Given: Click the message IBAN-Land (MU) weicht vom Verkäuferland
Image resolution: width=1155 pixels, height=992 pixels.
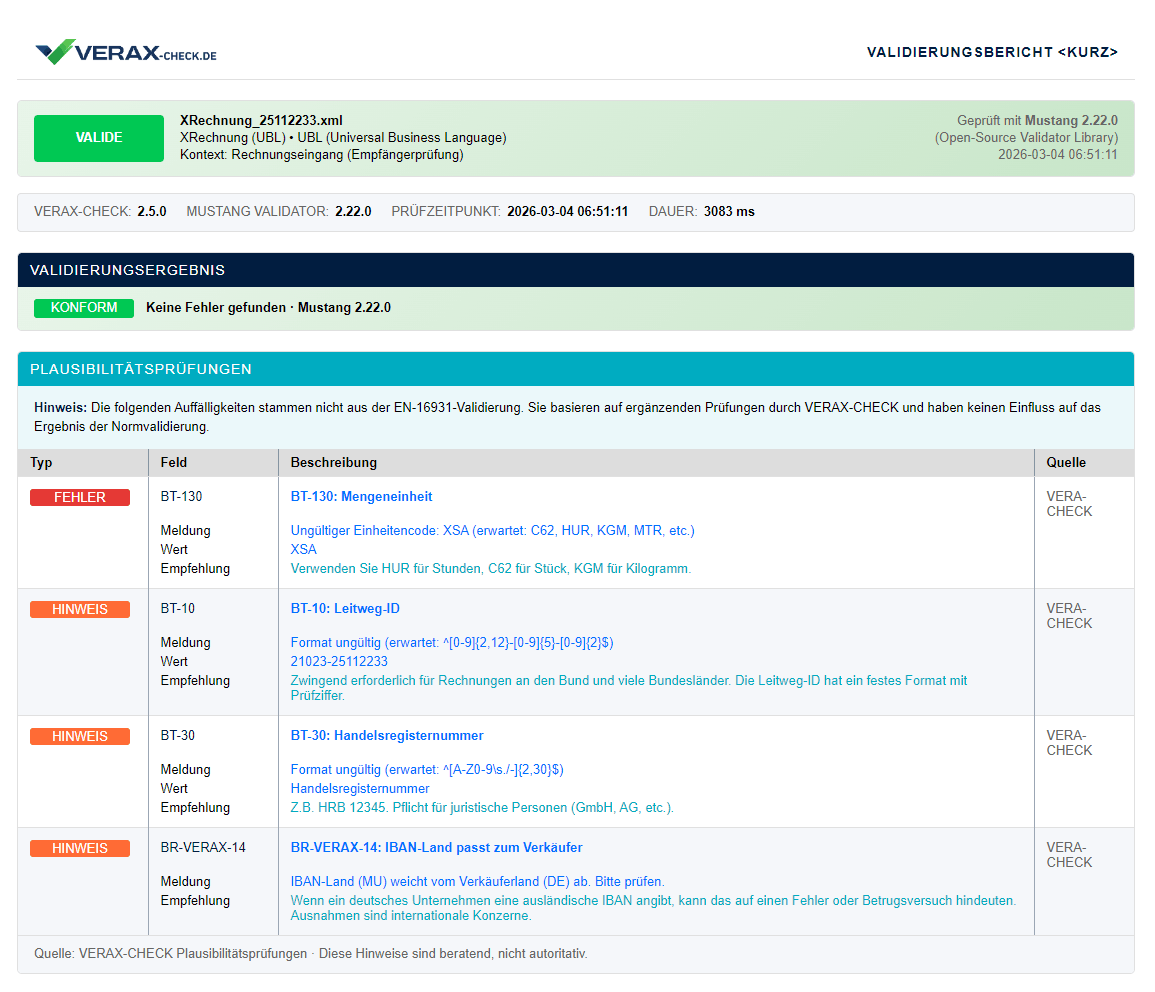Looking at the screenshot, I should pyautogui.click(x=477, y=881).
